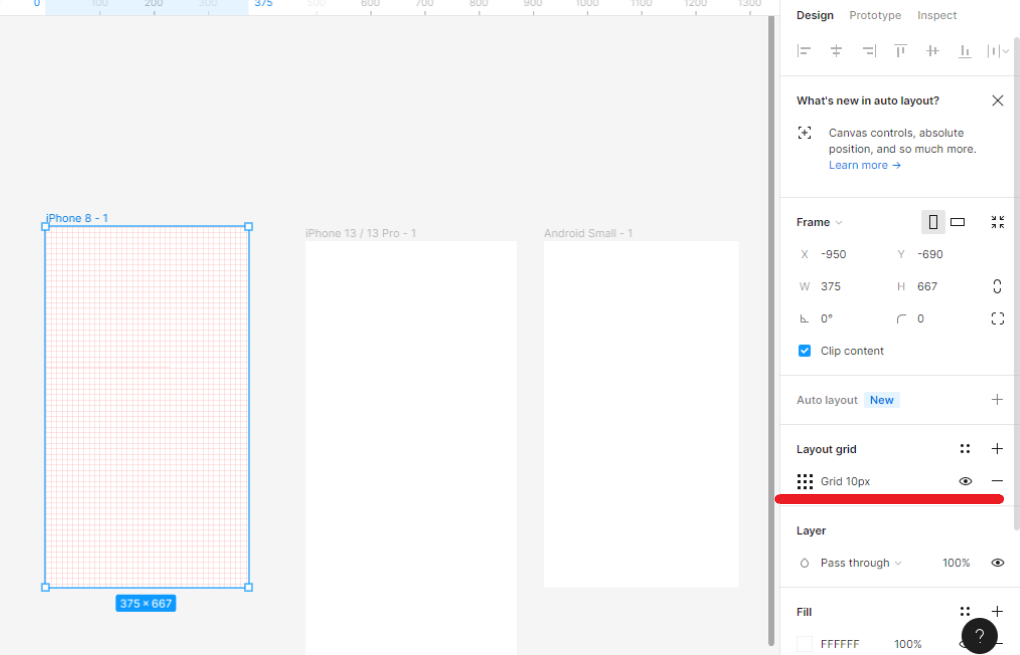Expand the tidy up distribute dropdown

coord(998,51)
